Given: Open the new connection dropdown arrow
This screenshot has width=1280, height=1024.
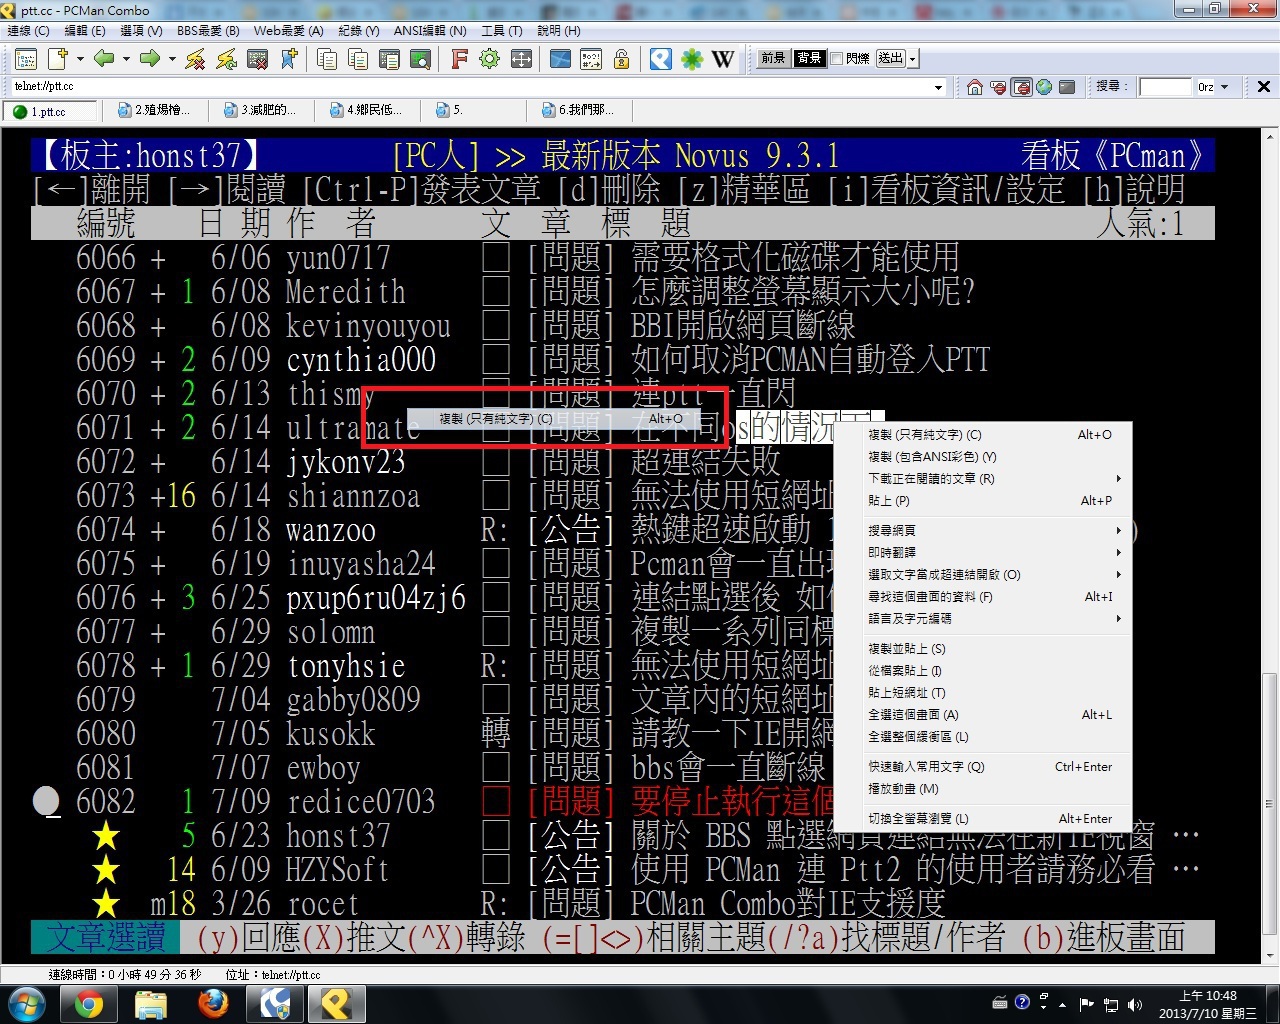Looking at the screenshot, I should pos(80,59).
